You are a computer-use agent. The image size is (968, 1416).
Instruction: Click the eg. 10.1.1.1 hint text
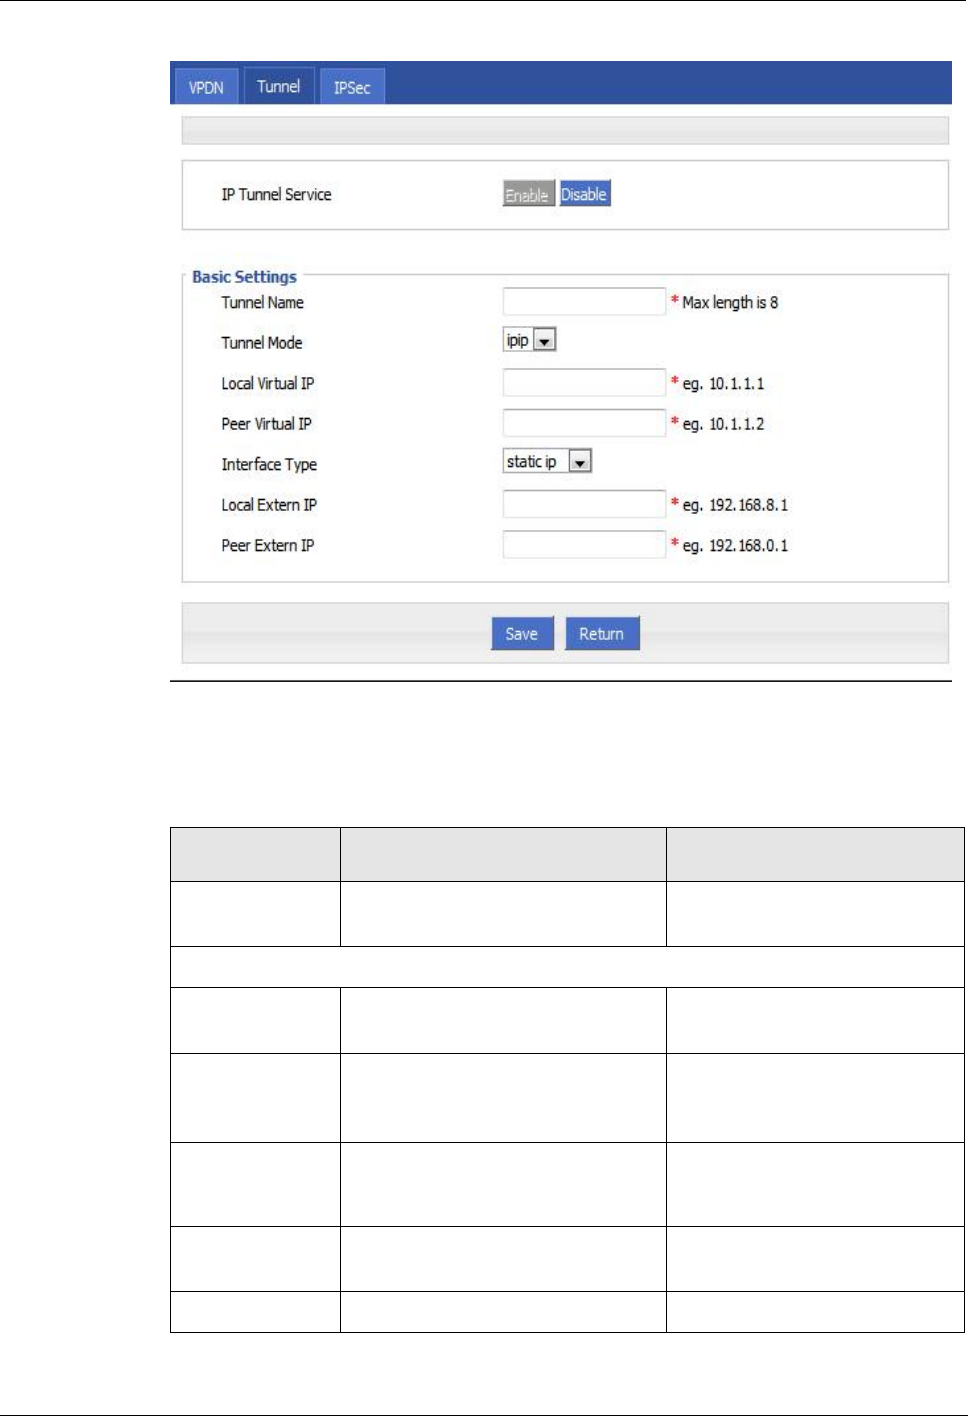pyautogui.click(x=723, y=384)
